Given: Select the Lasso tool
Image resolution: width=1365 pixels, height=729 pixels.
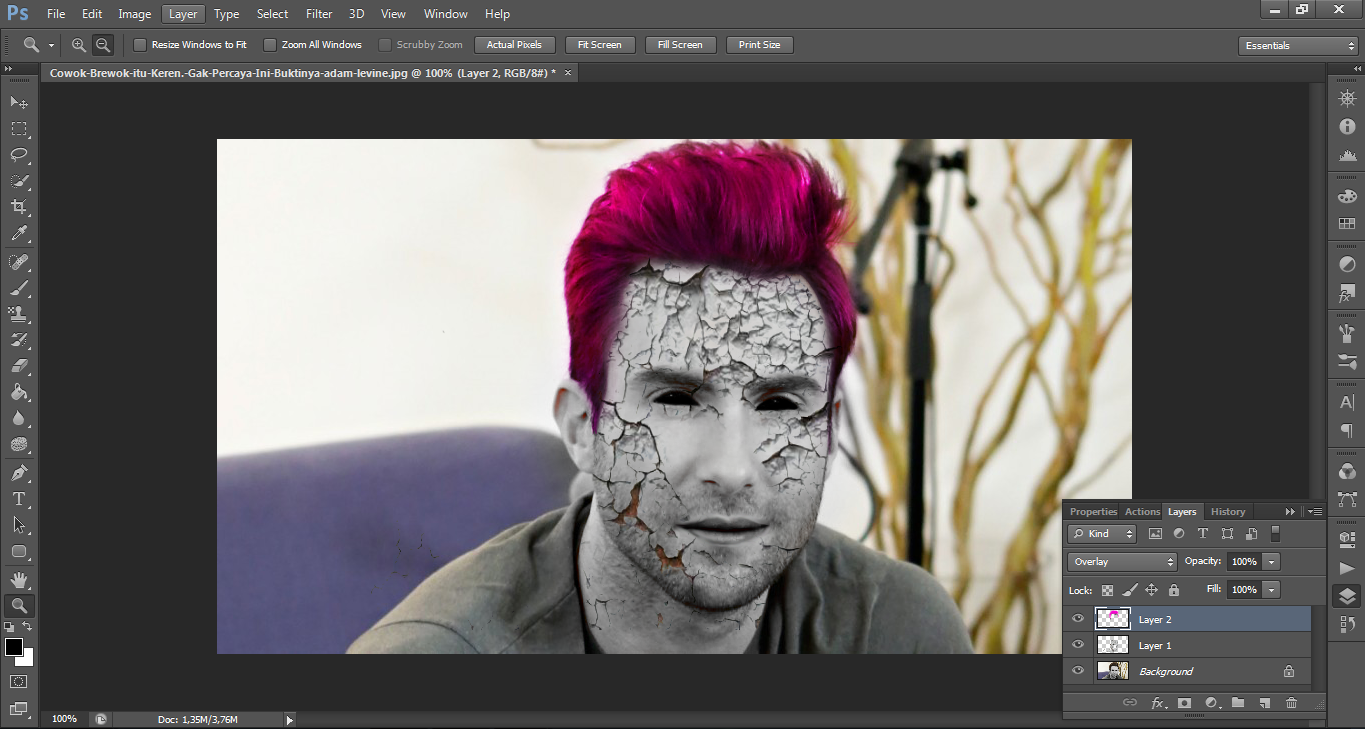Looking at the screenshot, I should (19, 155).
